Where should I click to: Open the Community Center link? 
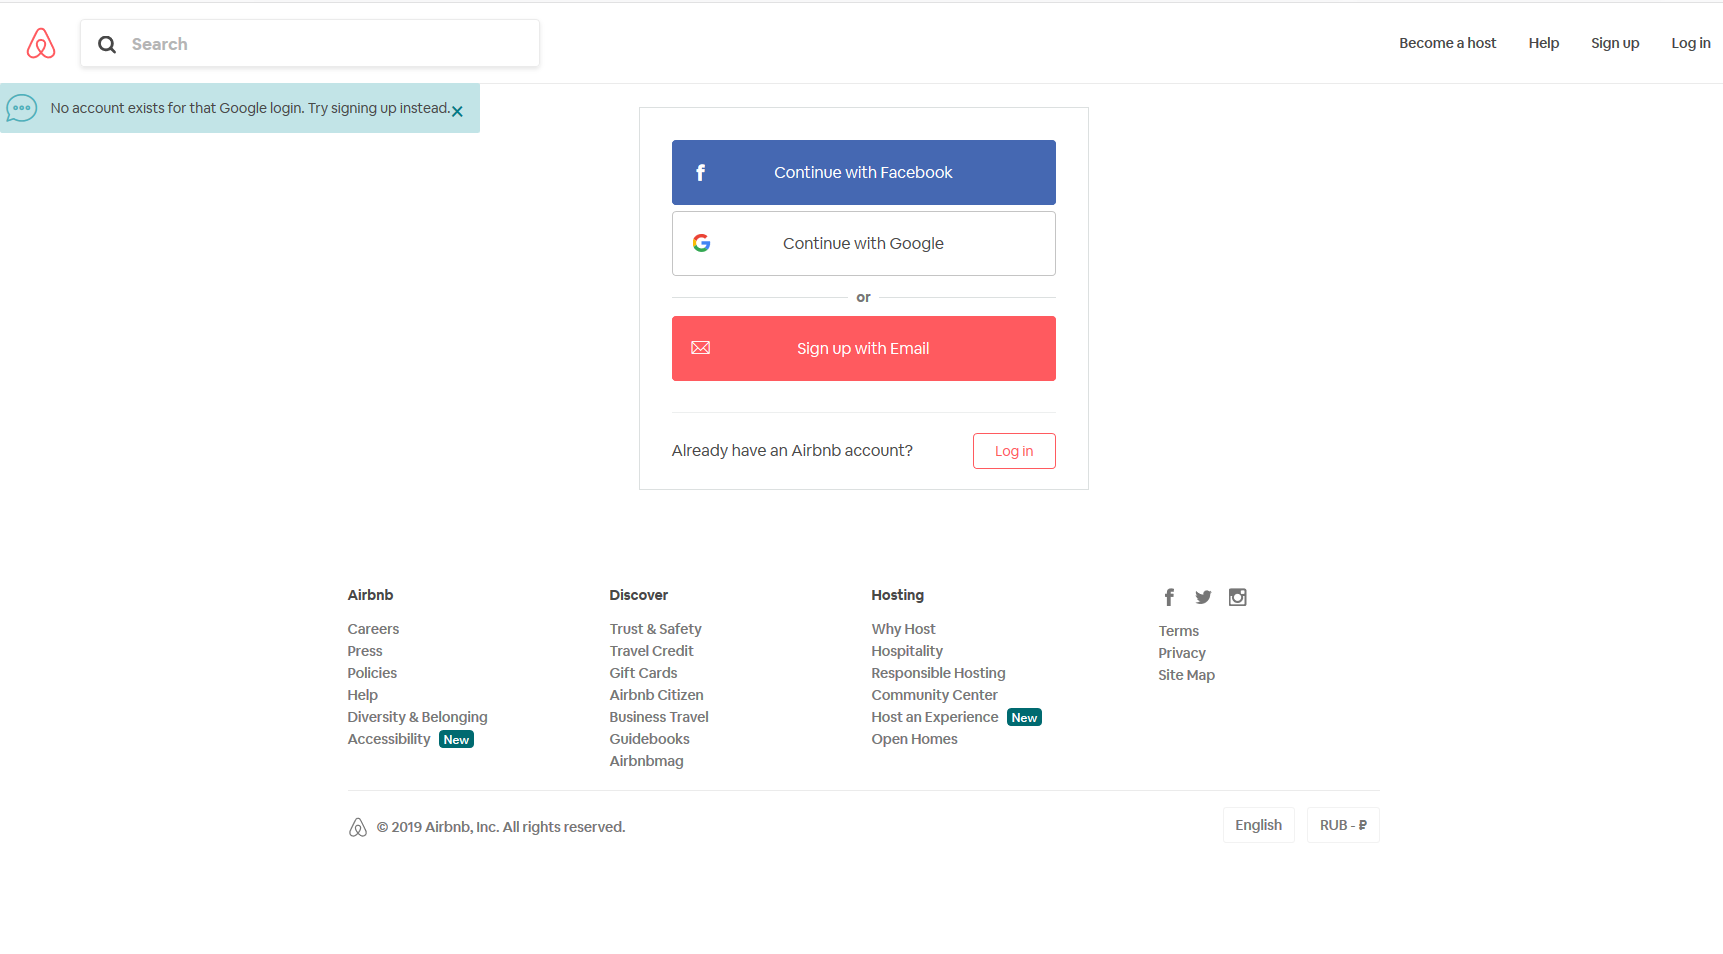[x=935, y=695]
